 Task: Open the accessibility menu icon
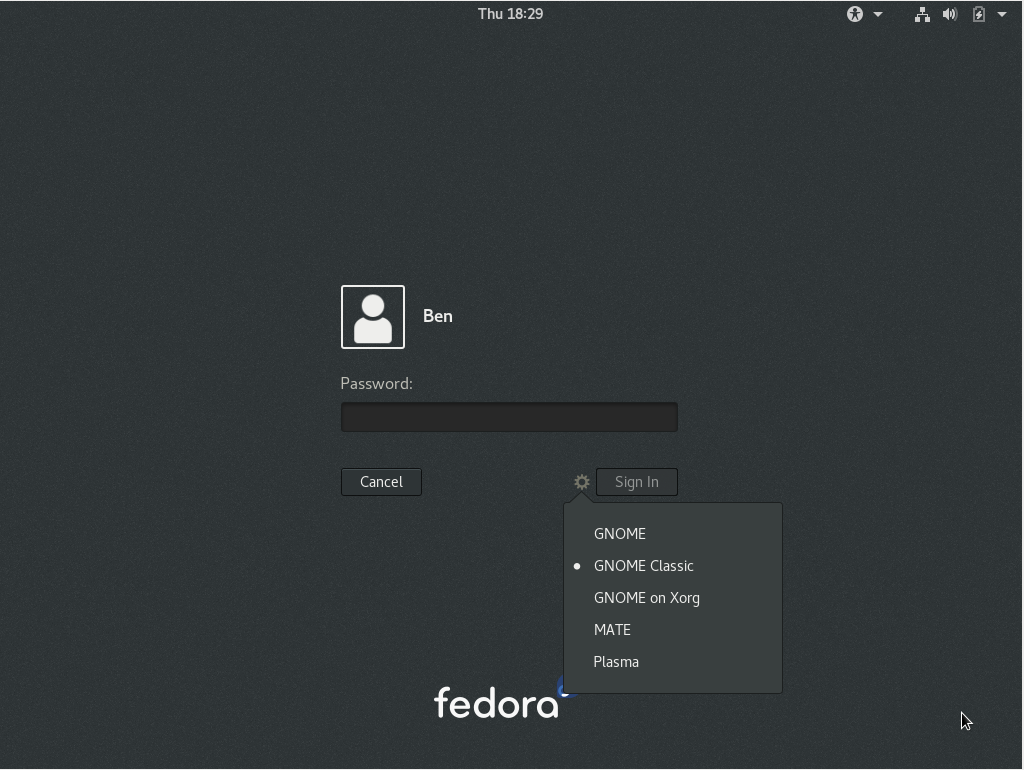(855, 14)
